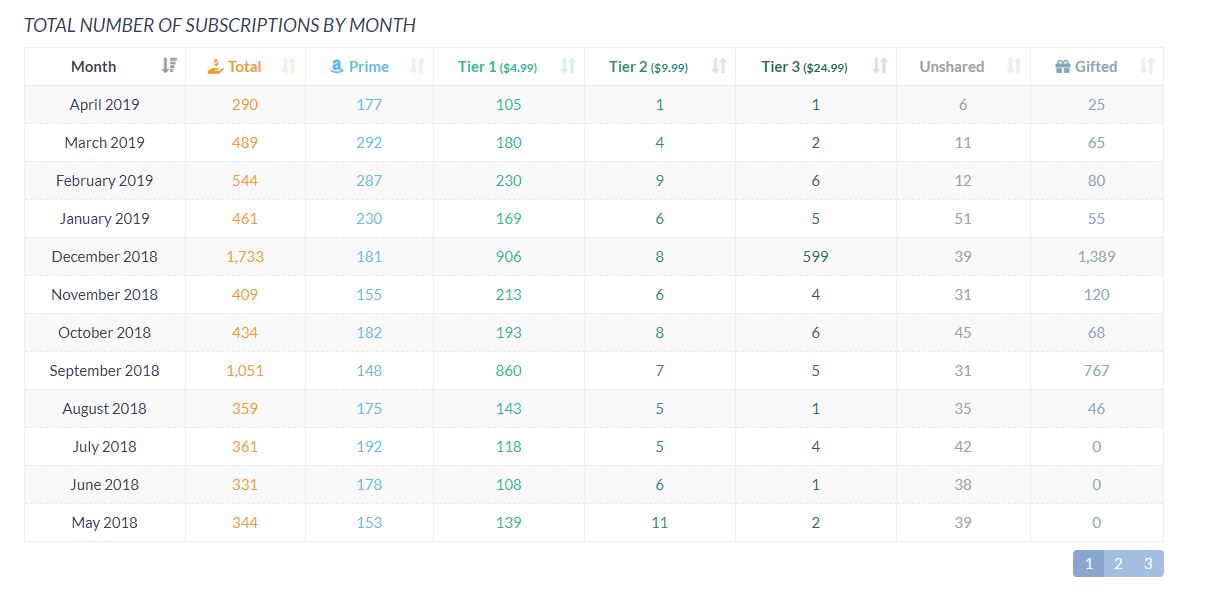1213x594 pixels.
Task: Go to page 2 of the table
Action: pos(1118,563)
